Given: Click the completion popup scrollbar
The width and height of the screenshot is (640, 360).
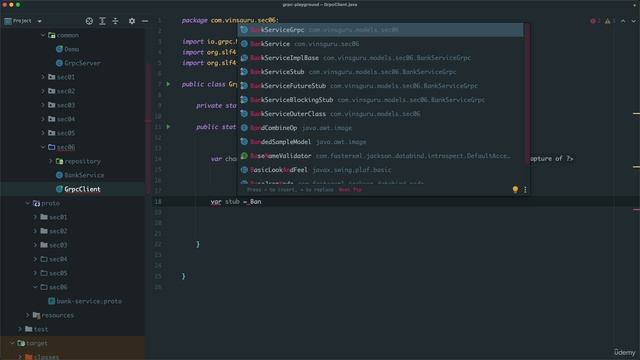Looking at the screenshot, I should 527,94.
